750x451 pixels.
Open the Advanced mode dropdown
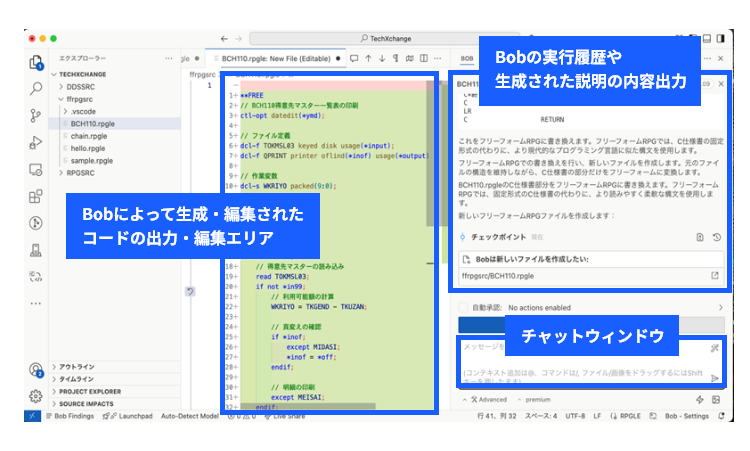click(484, 399)
